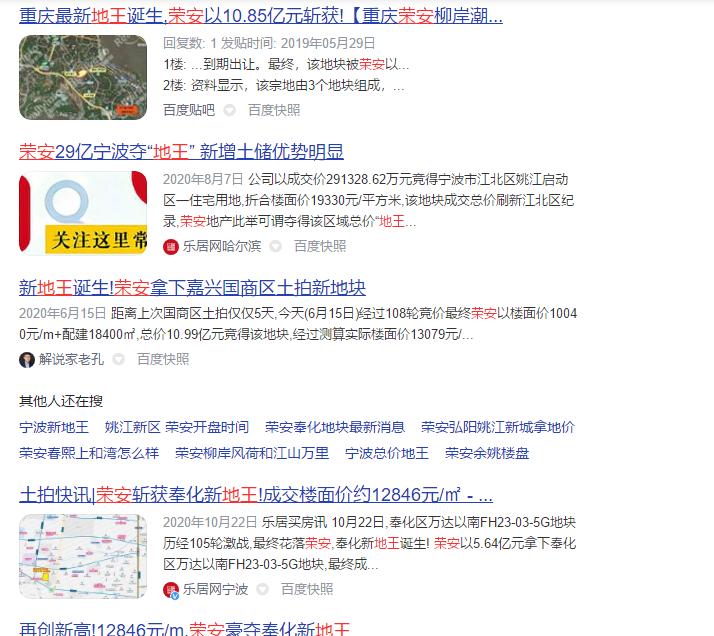Open source 乐居网哈尔滨

[222, 246]
